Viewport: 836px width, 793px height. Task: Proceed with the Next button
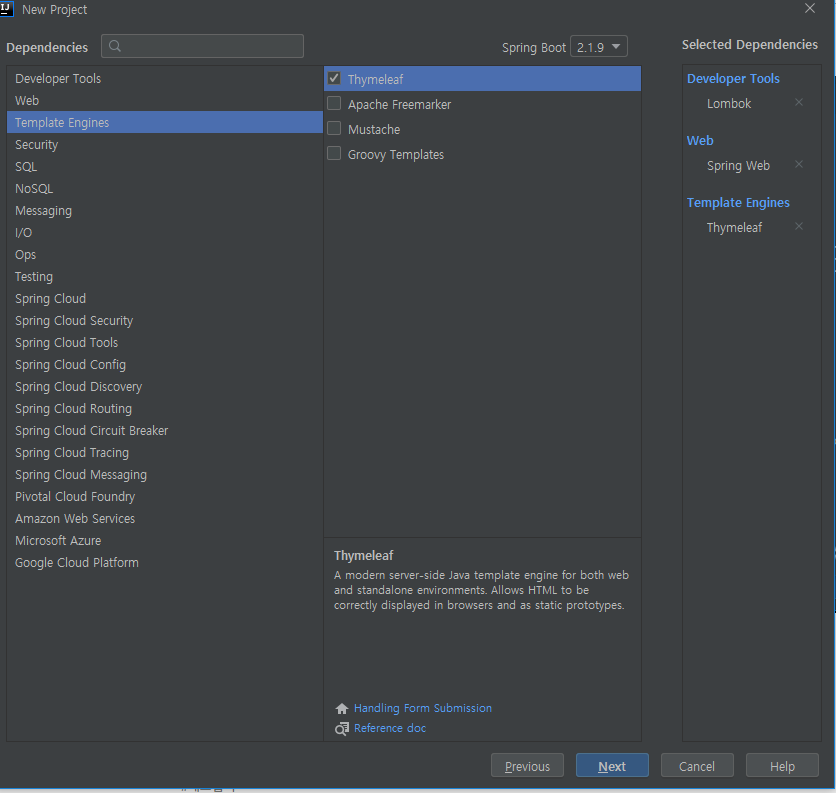pos(612,766)
